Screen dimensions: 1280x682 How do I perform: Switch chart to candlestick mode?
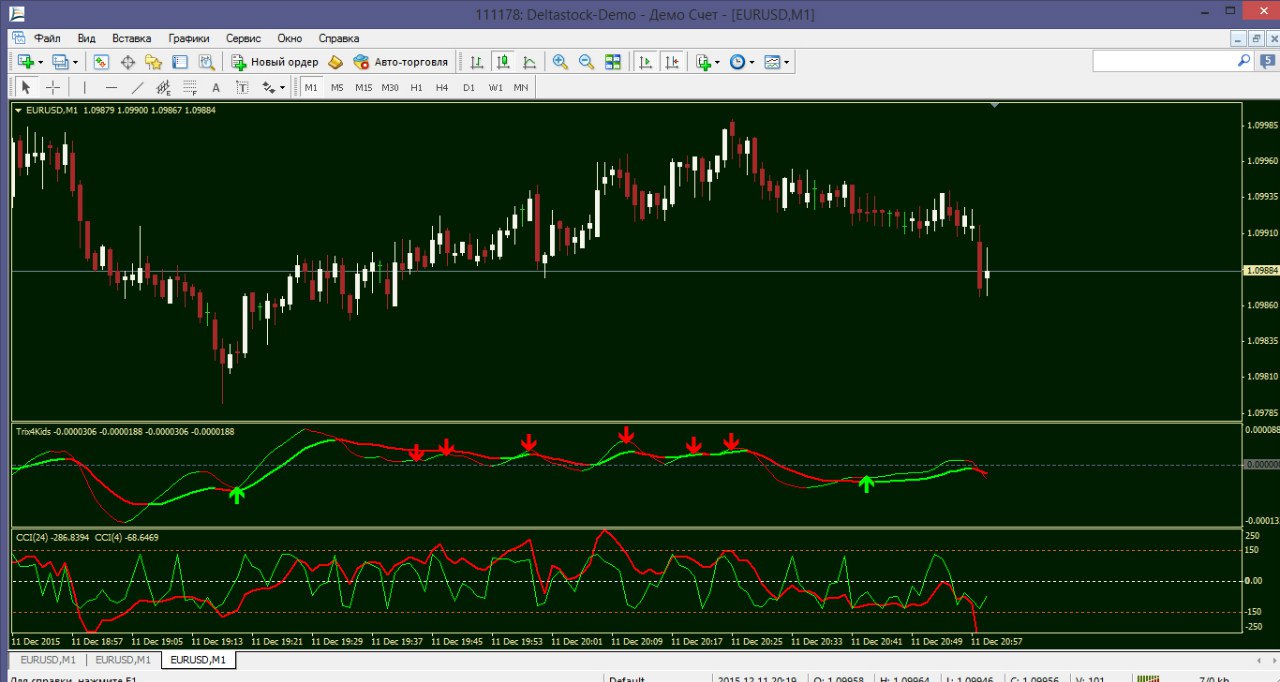[503, 62]
